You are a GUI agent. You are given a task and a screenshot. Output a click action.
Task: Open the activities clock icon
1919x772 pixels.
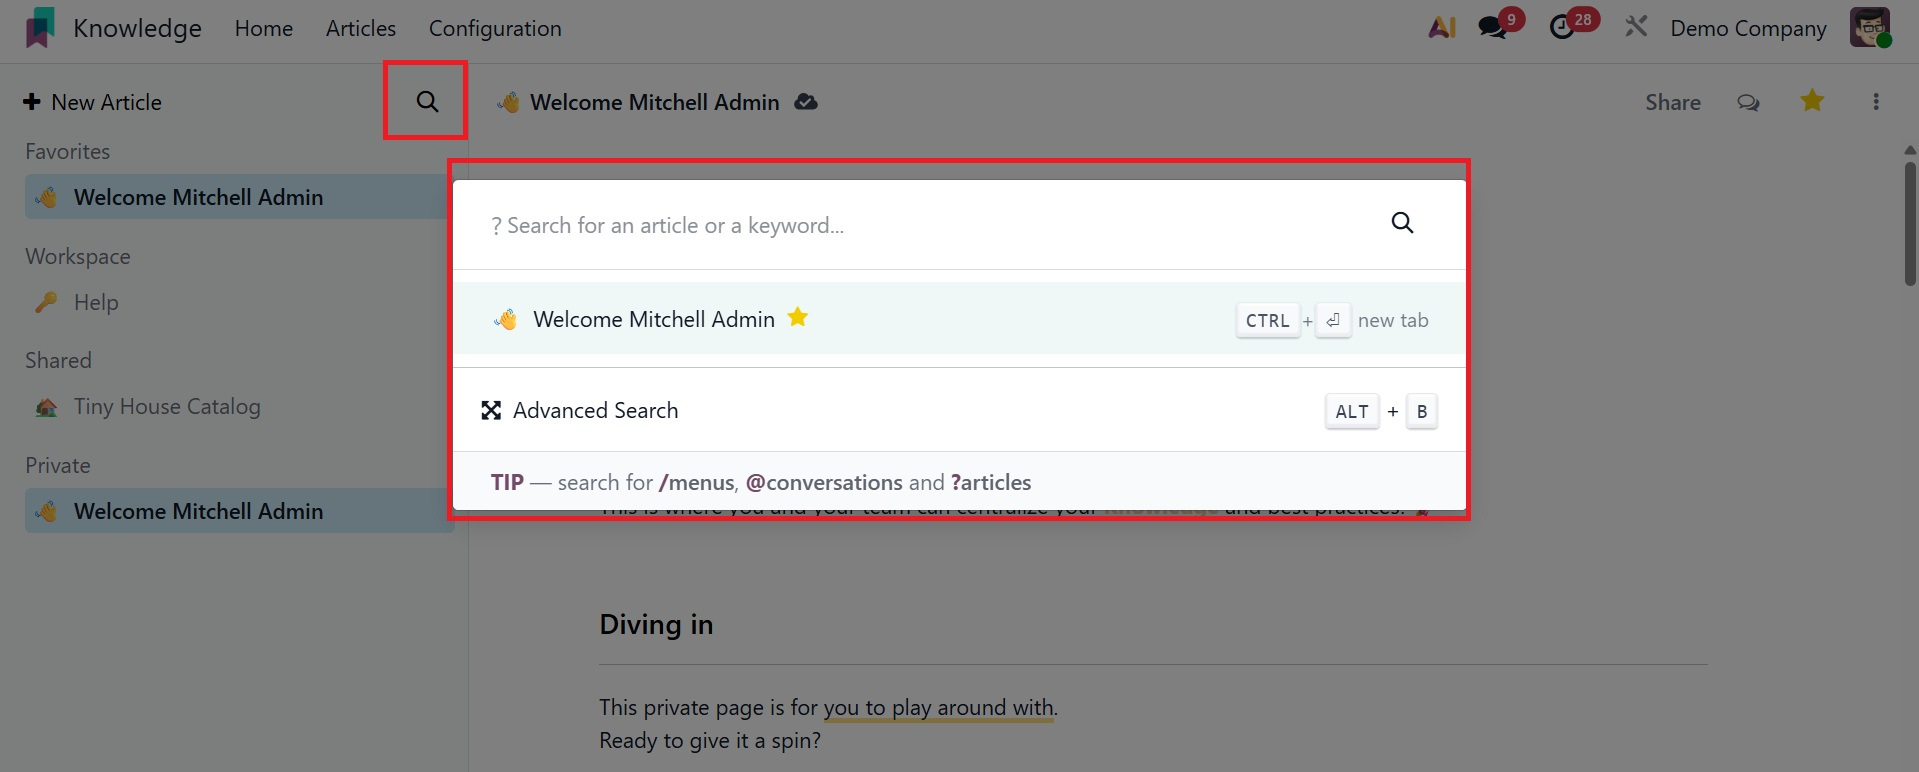1562,28
